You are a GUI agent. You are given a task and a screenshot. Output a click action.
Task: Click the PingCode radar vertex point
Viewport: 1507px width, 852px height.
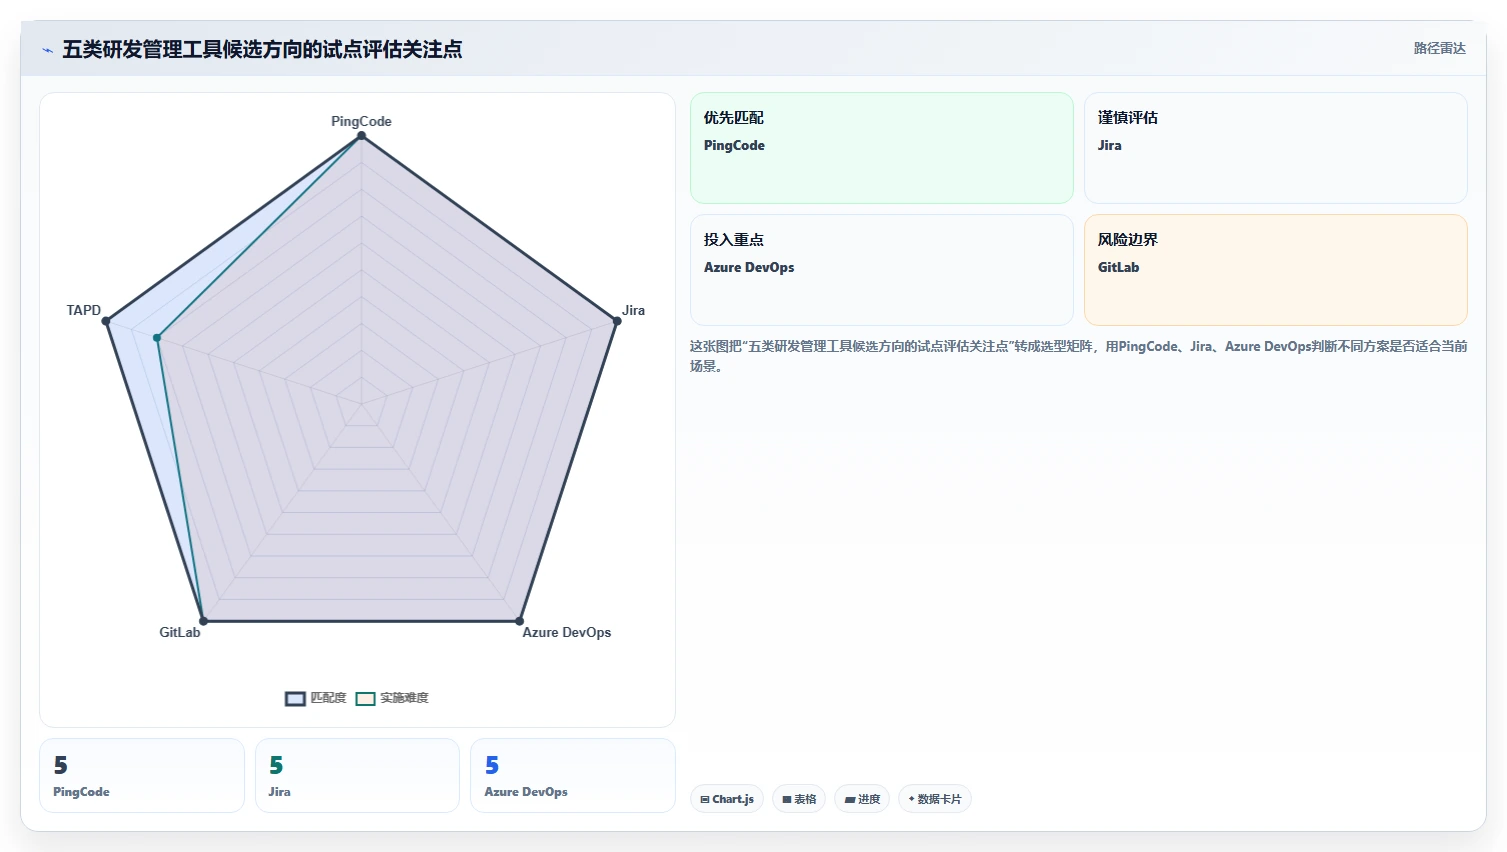361,136
